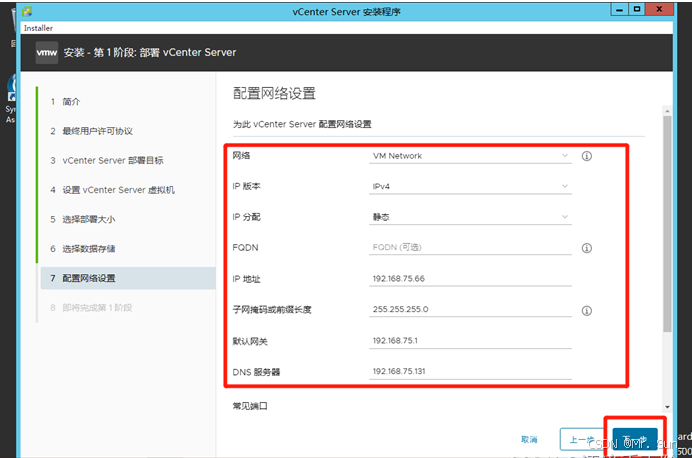Click the IP 地址 label

pos(246,279)
